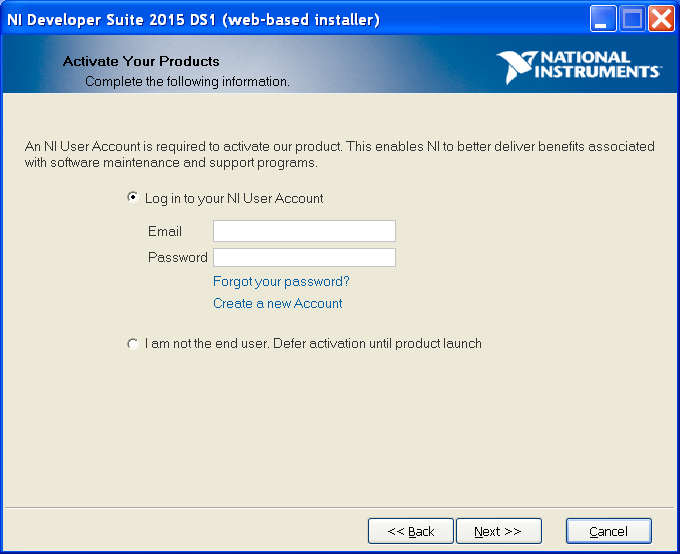Close the installer with the red X
Viewport: 680px width, 554px height.
[x=661, y=19]
